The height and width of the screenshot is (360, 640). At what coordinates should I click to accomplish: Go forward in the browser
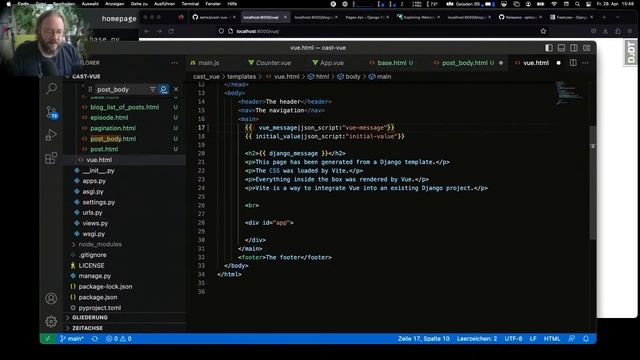tap(159, 31)
